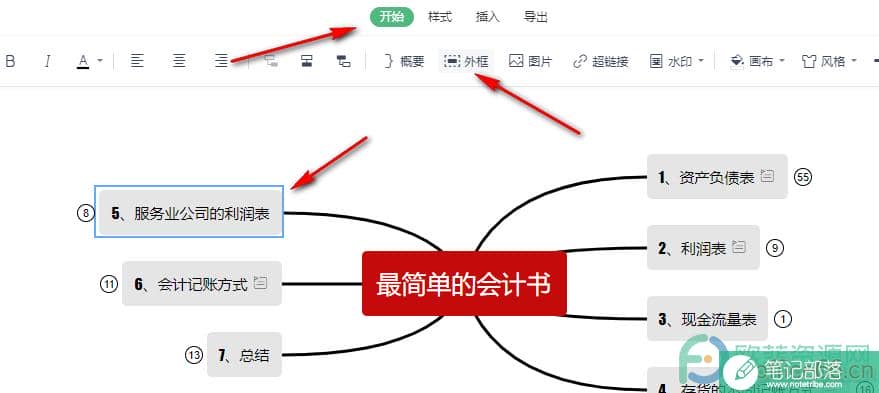Align text right
This screenshot has height=393, width=879.
pos(221,61)
